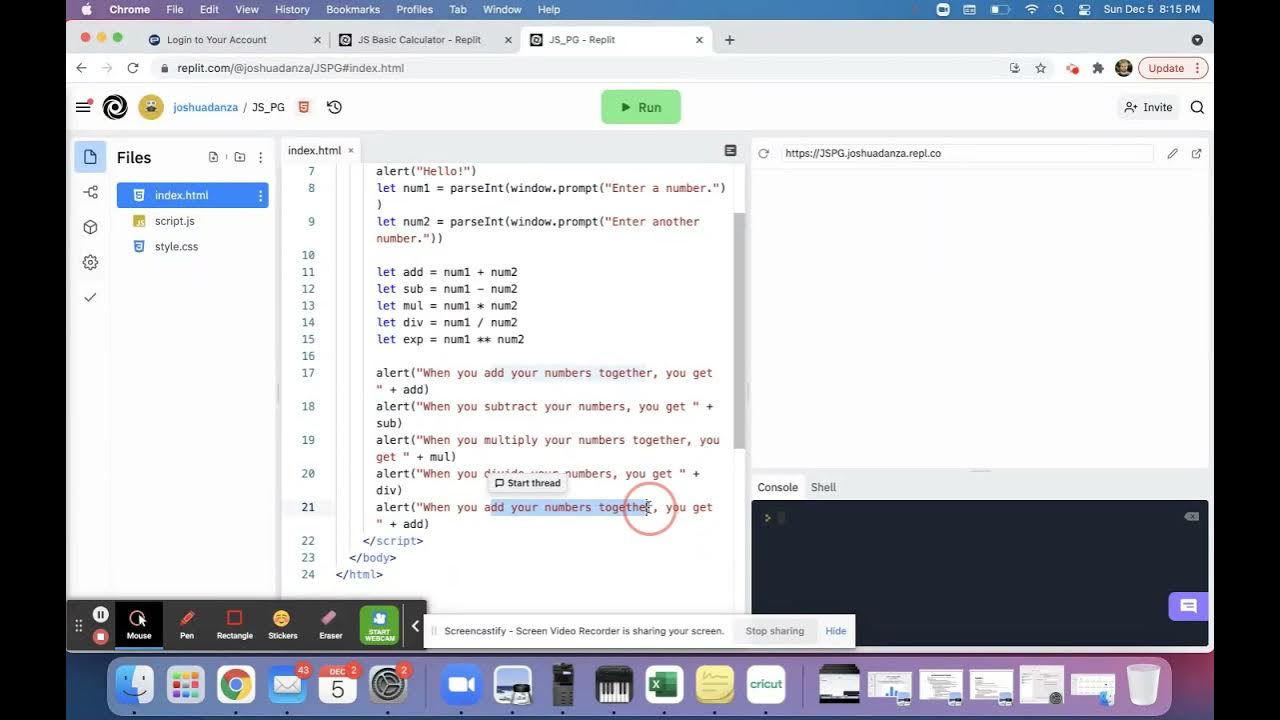Click the editor layout icon above code
The image size is (1280, 720).
point(730,150)
